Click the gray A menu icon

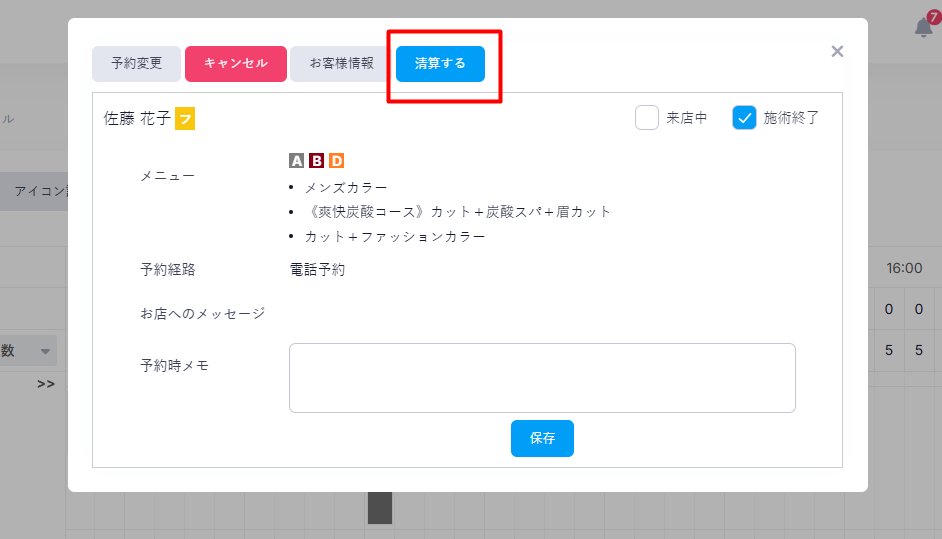pos(296,160)
